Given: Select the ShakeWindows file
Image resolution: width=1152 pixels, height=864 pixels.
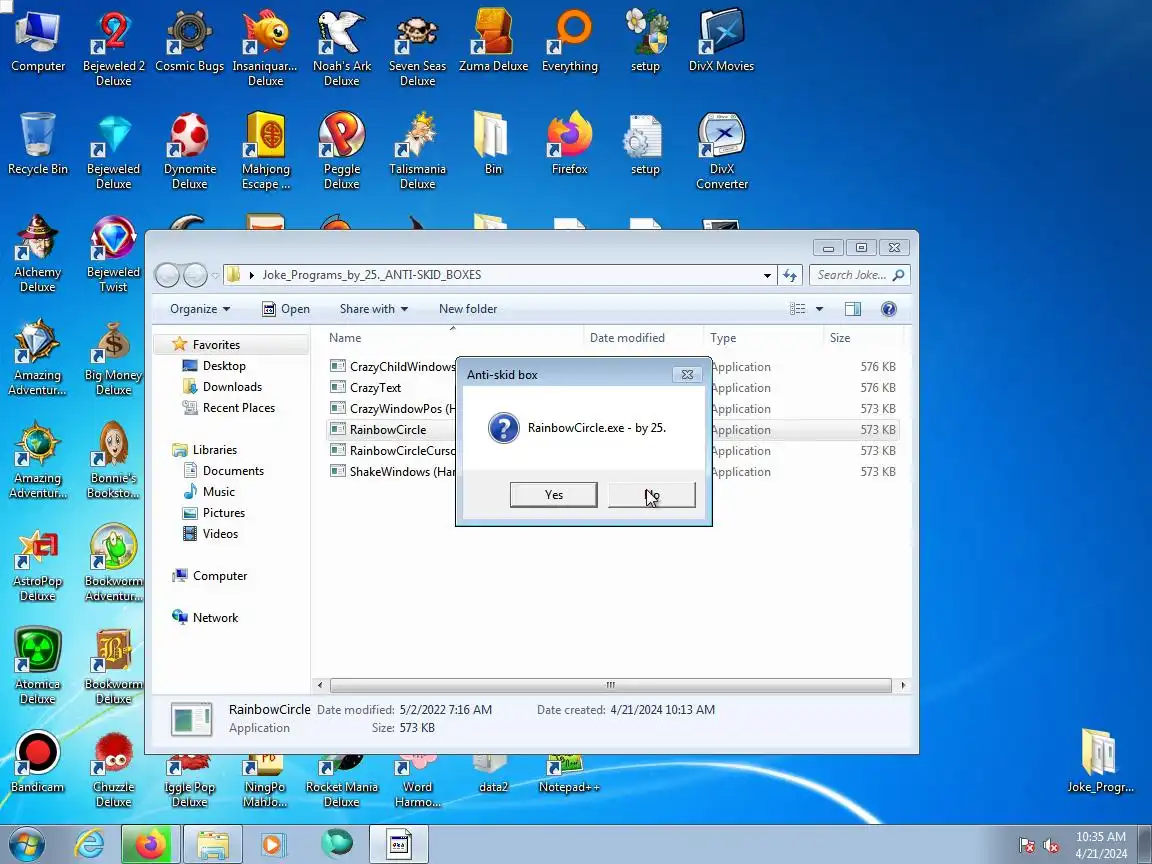Looking at the screenshot, I should click(x=392, y=472).
